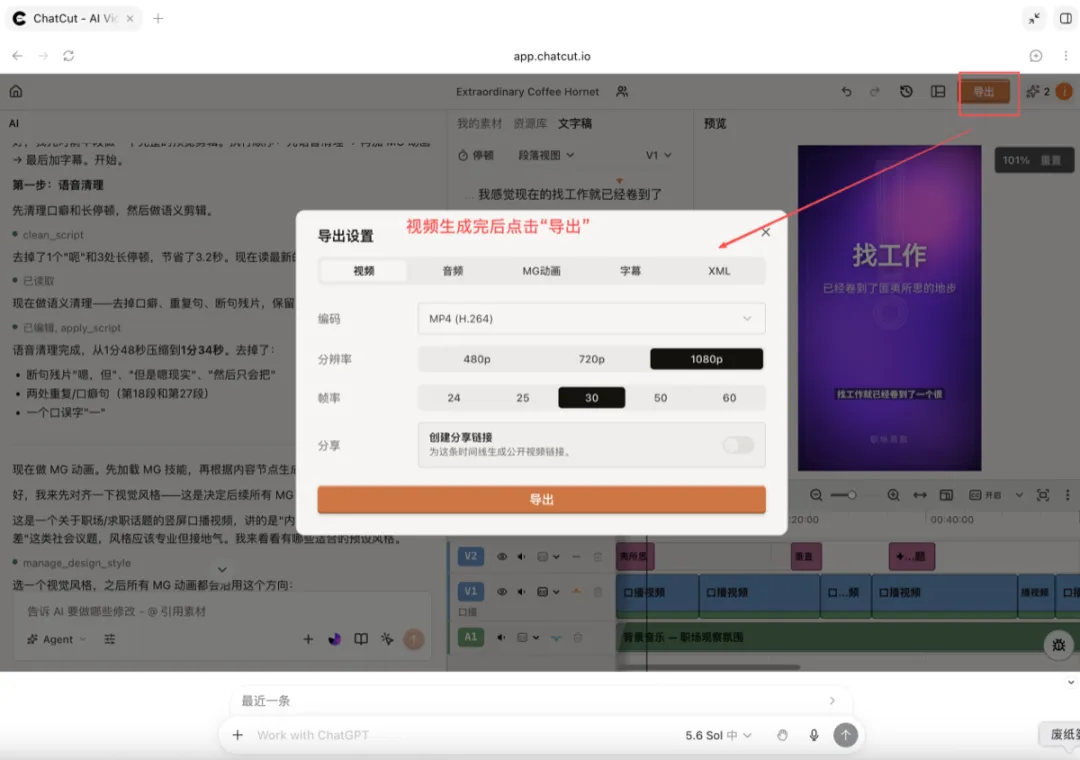Click the timeline zoom slider handle
Viewport: 1080px width, 760px height.
(x=852, y=495)
